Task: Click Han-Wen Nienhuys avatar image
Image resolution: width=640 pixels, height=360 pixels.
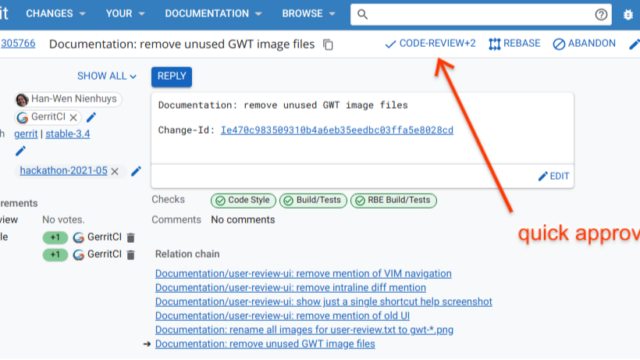Action: [x=22, y=99]
